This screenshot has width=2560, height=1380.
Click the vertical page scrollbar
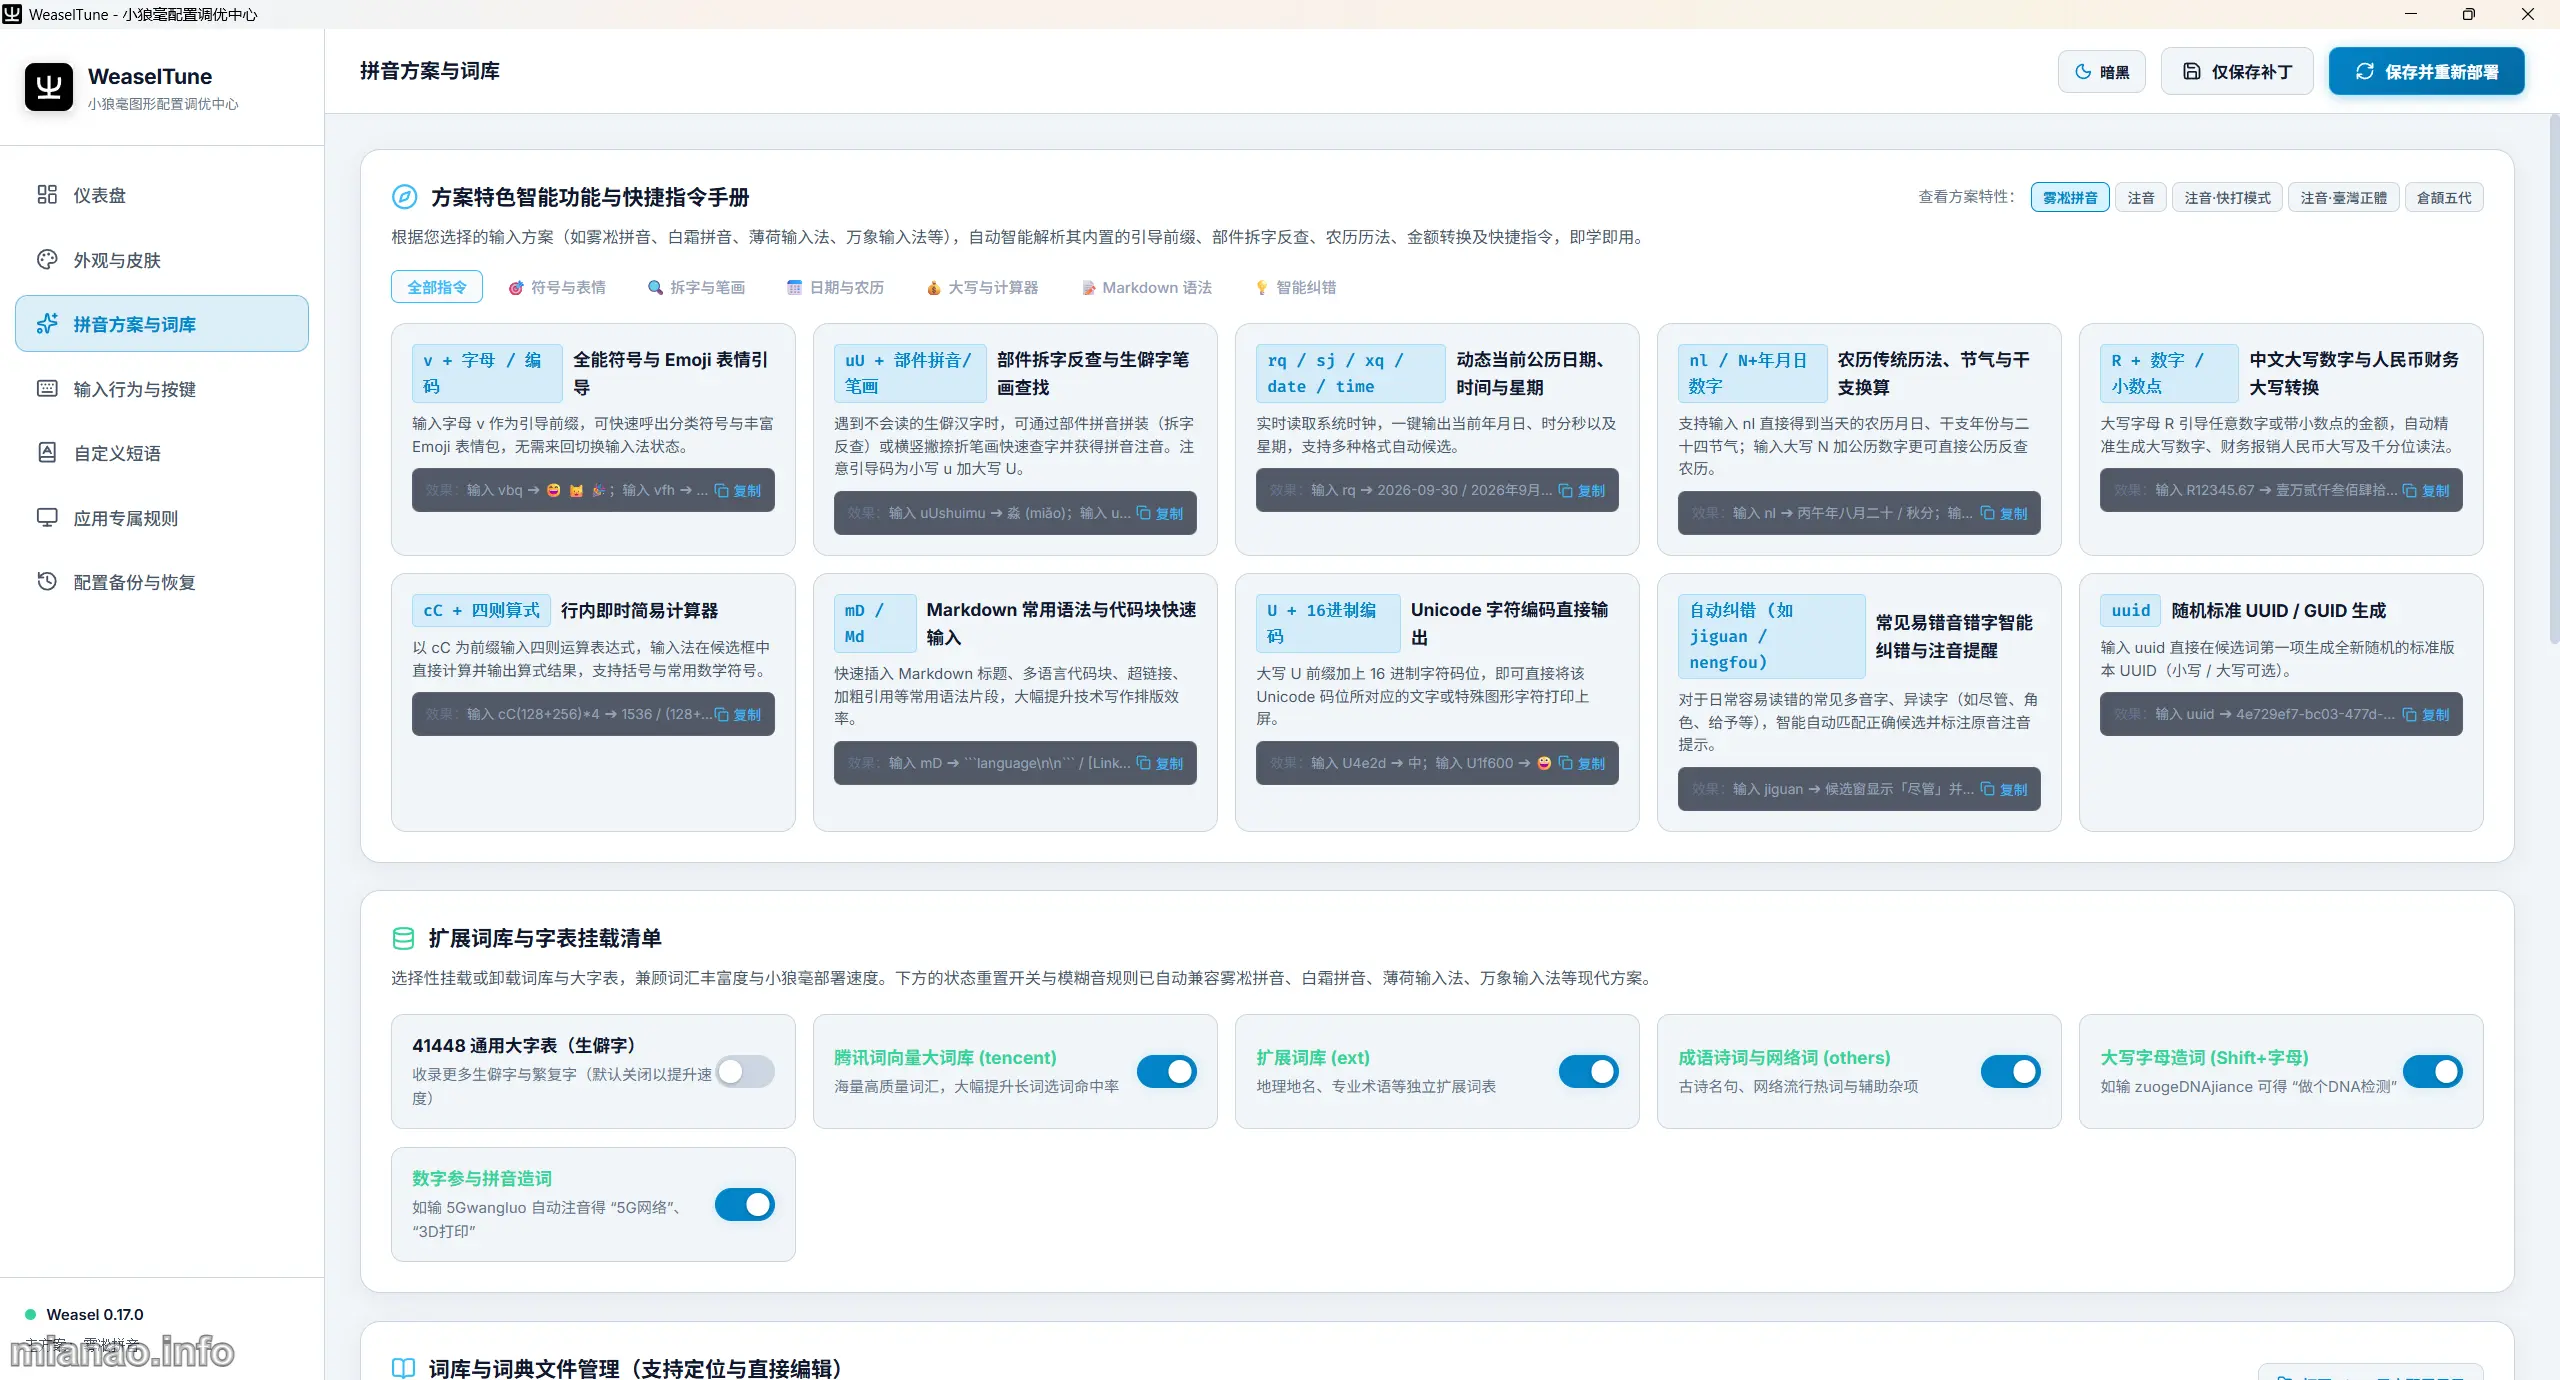[x=2553, y=380]
